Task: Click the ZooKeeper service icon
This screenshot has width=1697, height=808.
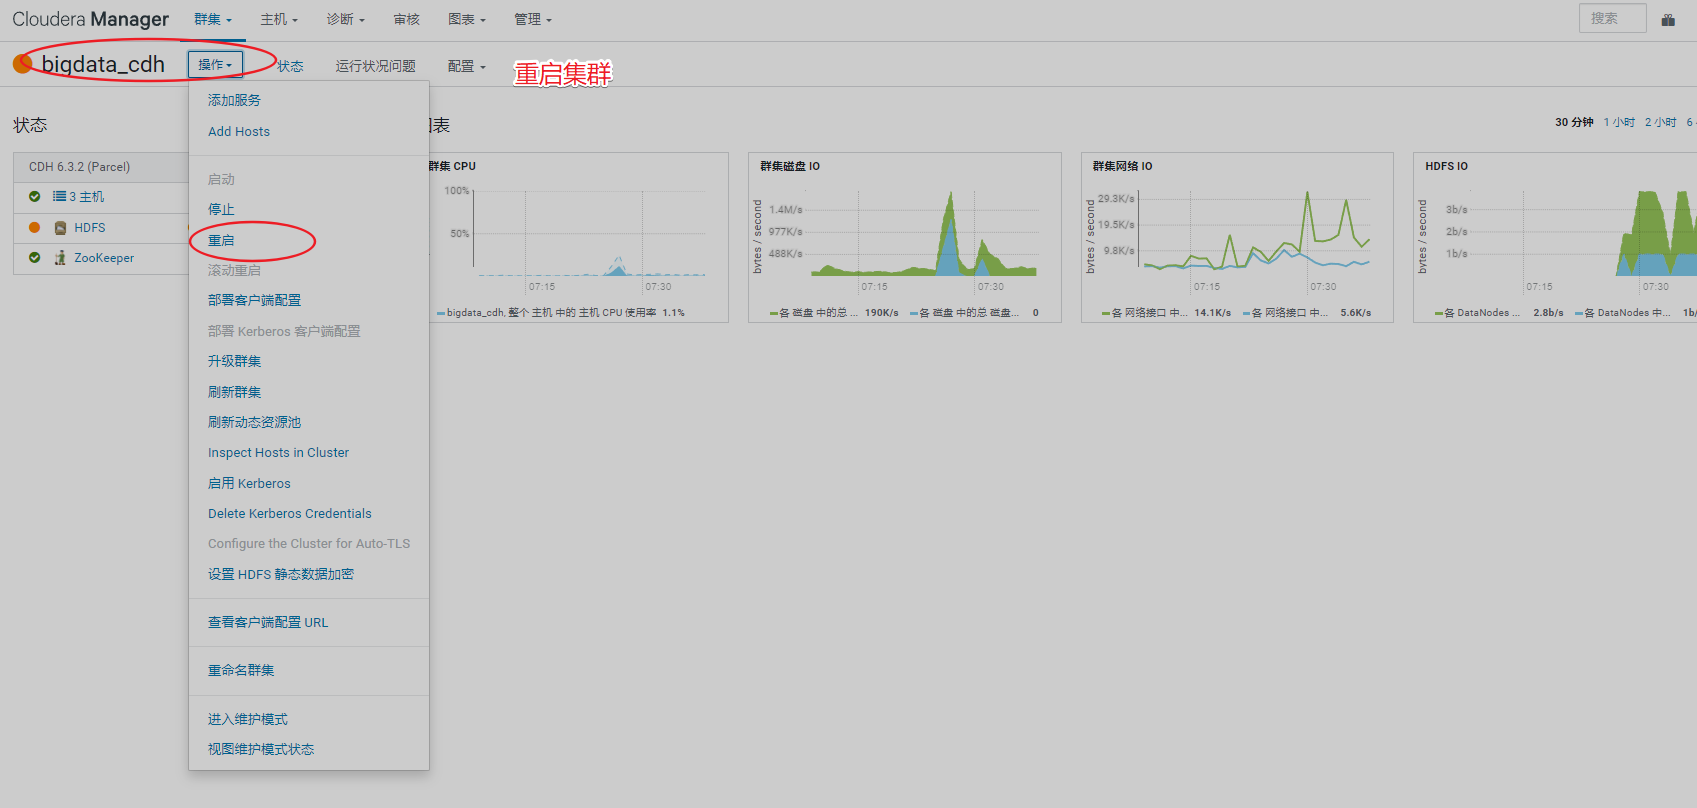Action: 60,258
